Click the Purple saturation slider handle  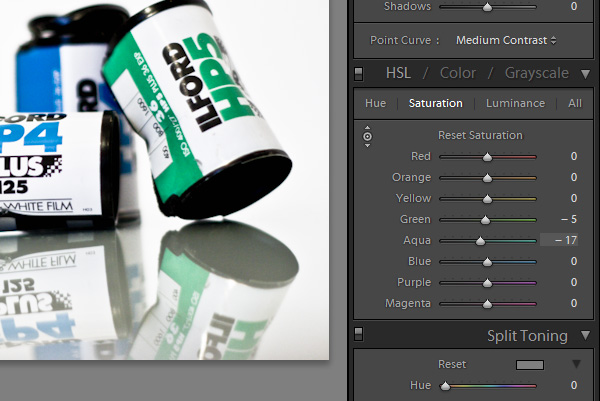(487, 283)
